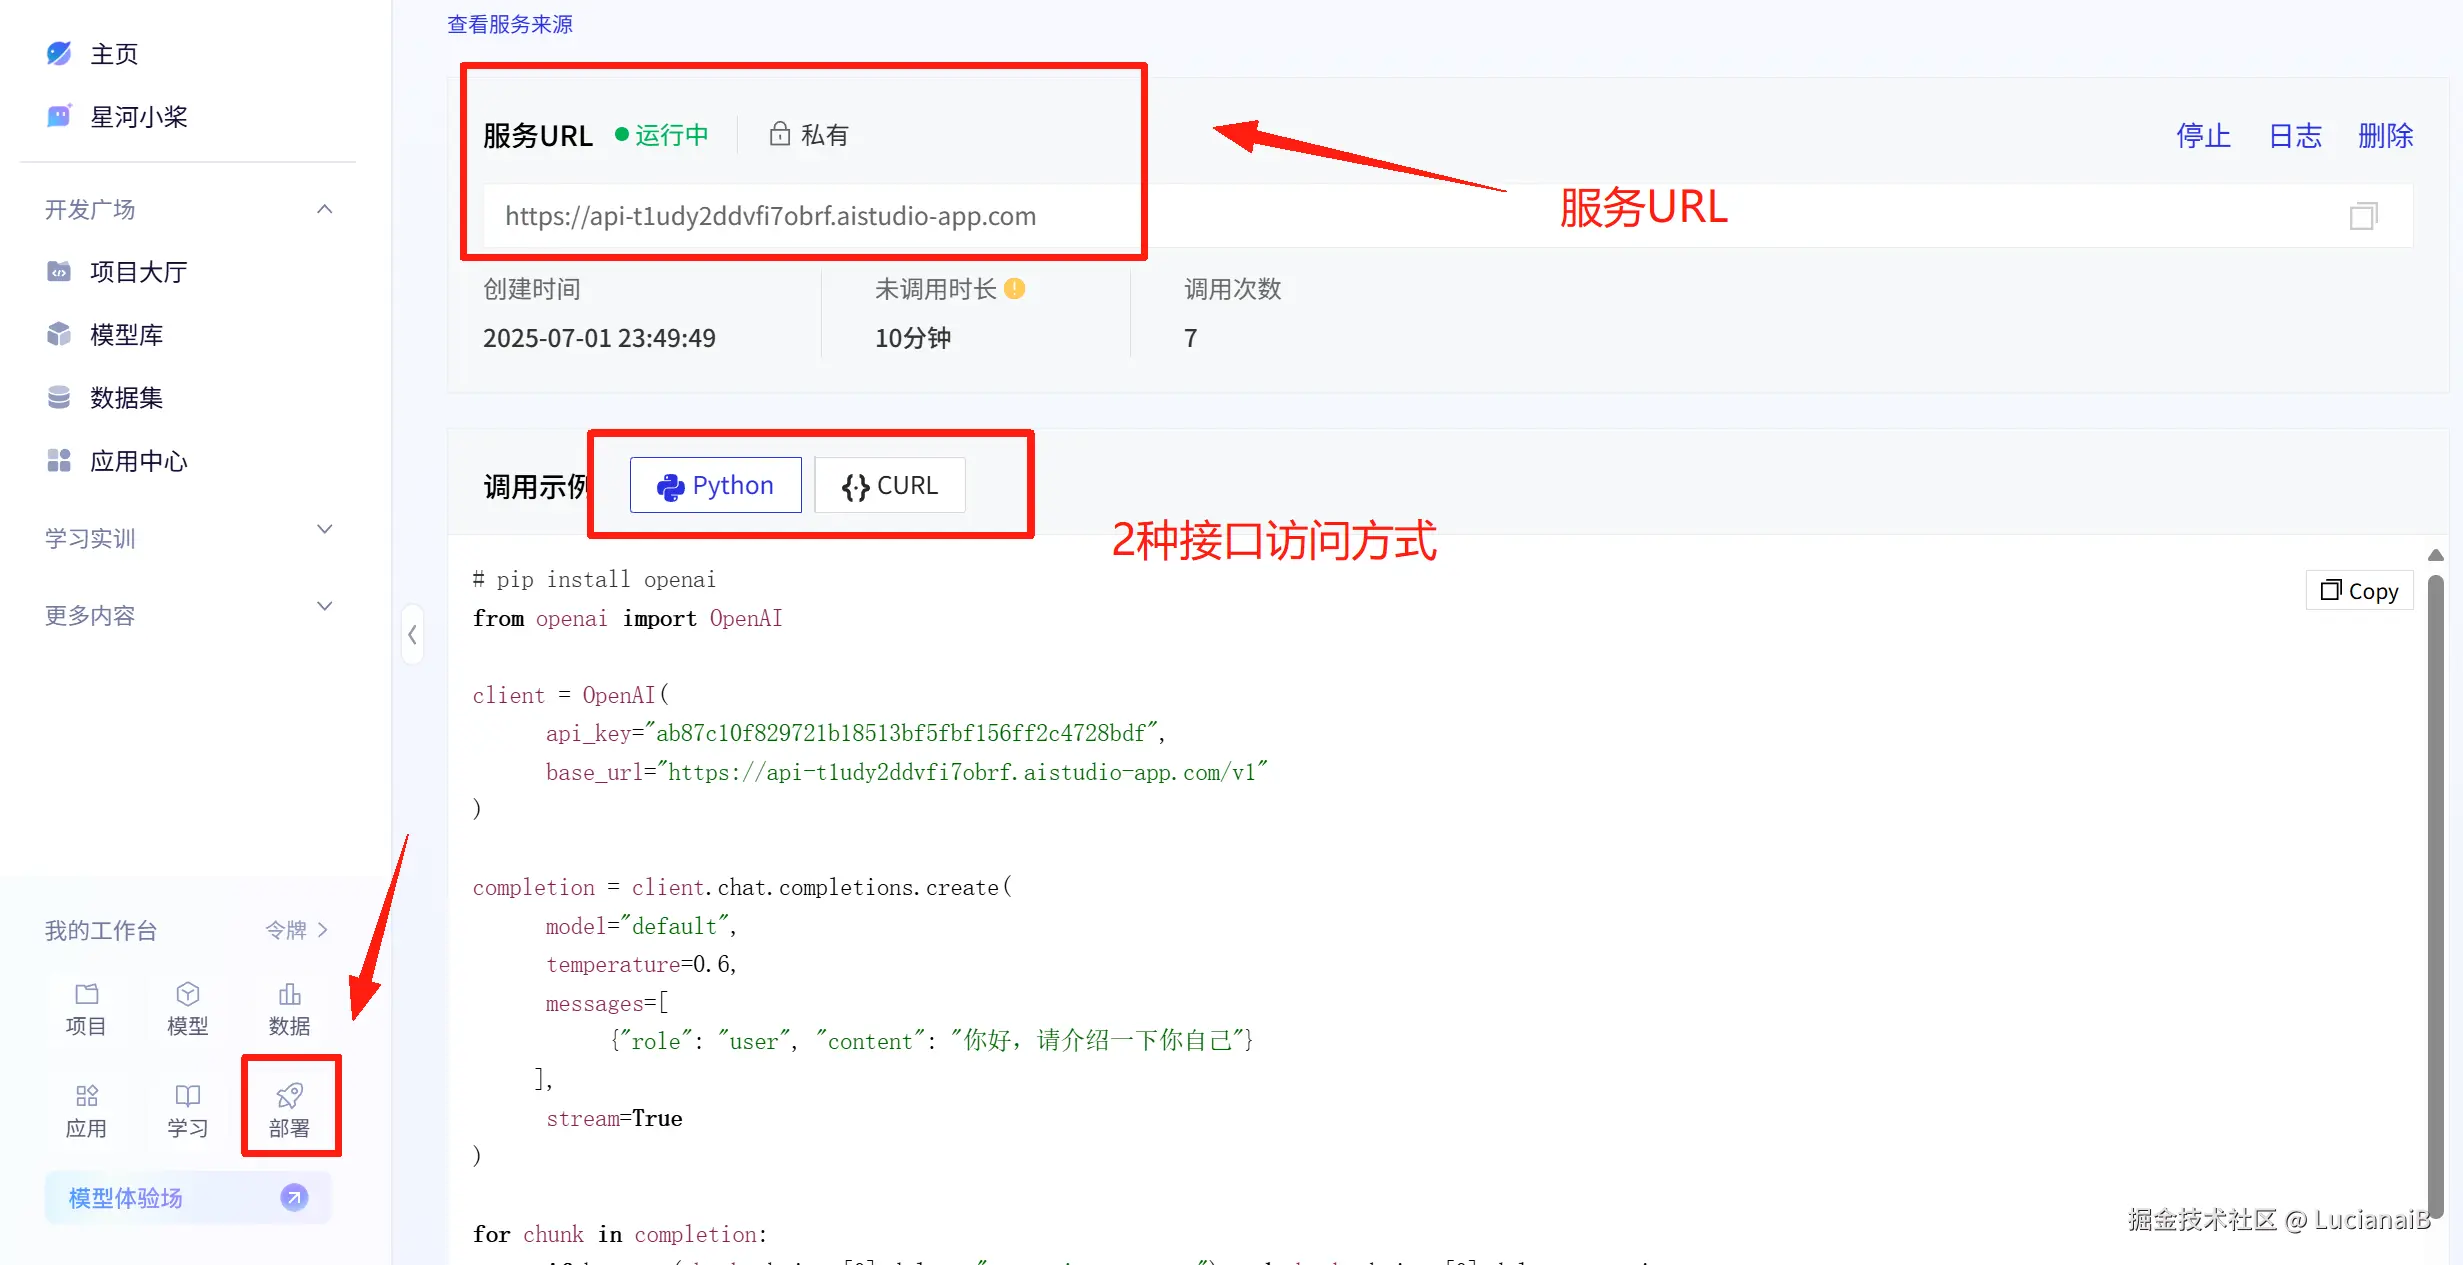Click 停止 to stop the service

[x=2203, y=135]
